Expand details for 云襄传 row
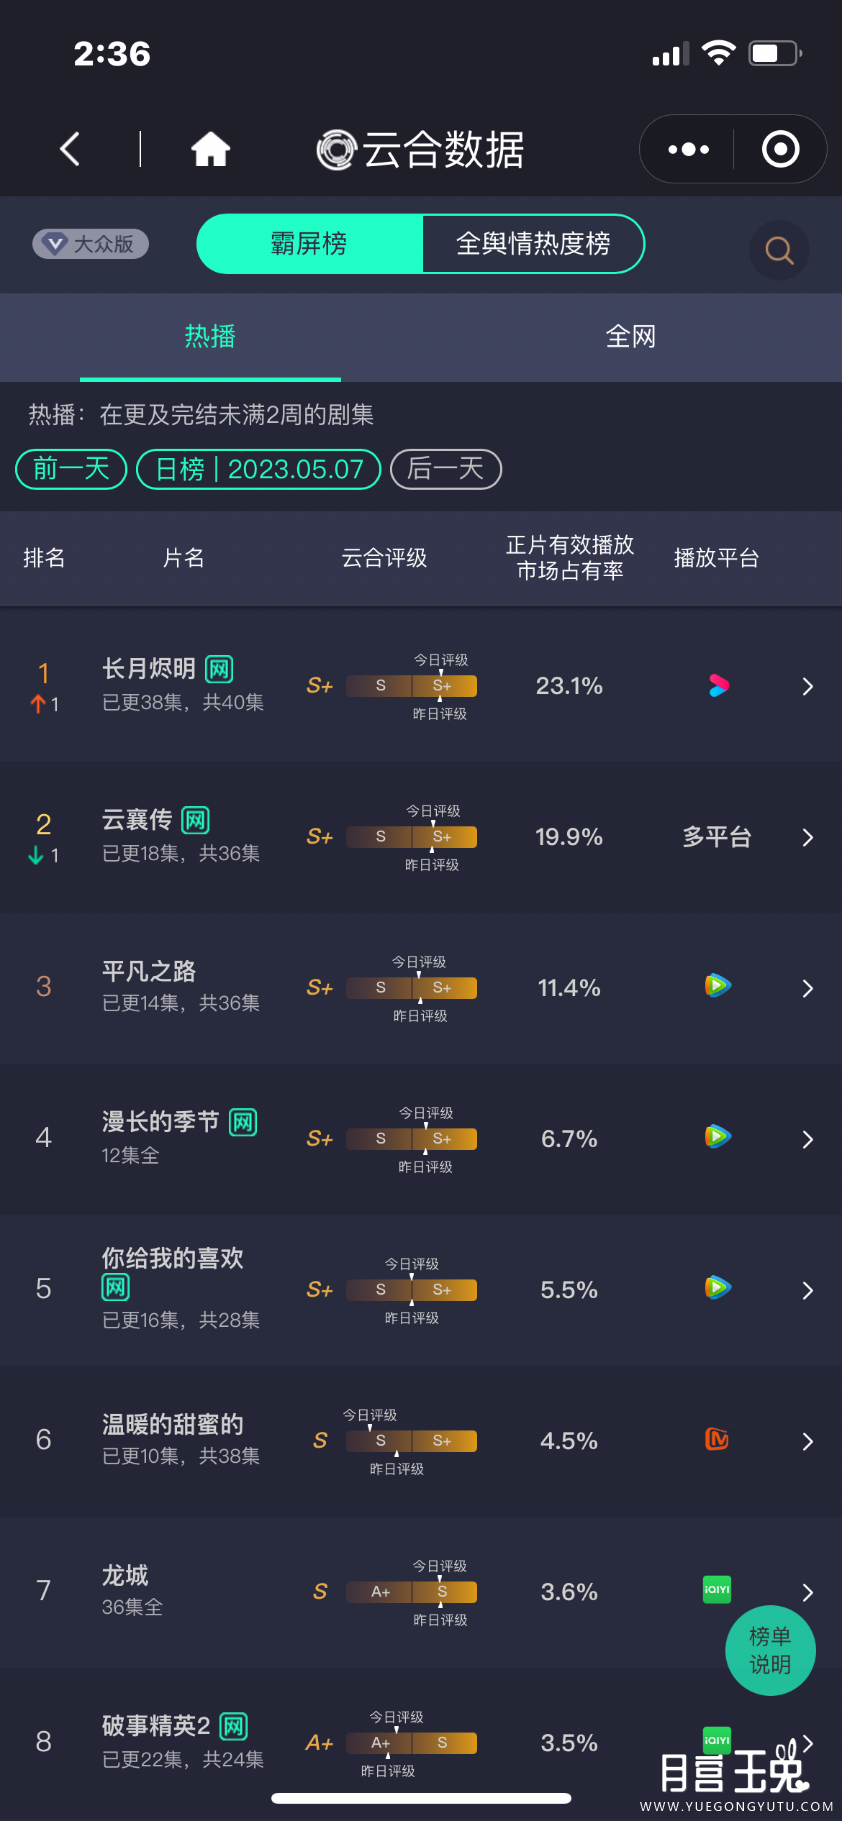This screenshot has height=1821, width=842. pos(807,838)
